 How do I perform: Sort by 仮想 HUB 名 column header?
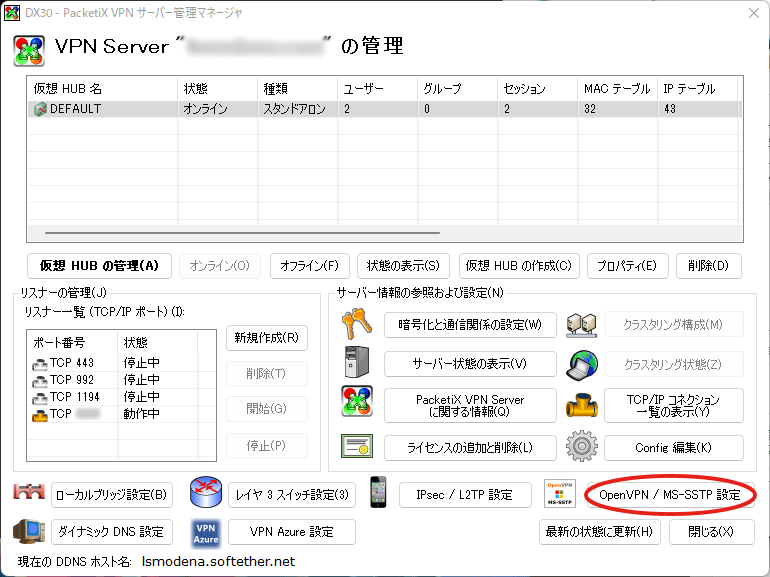click(x=103, y=89)
